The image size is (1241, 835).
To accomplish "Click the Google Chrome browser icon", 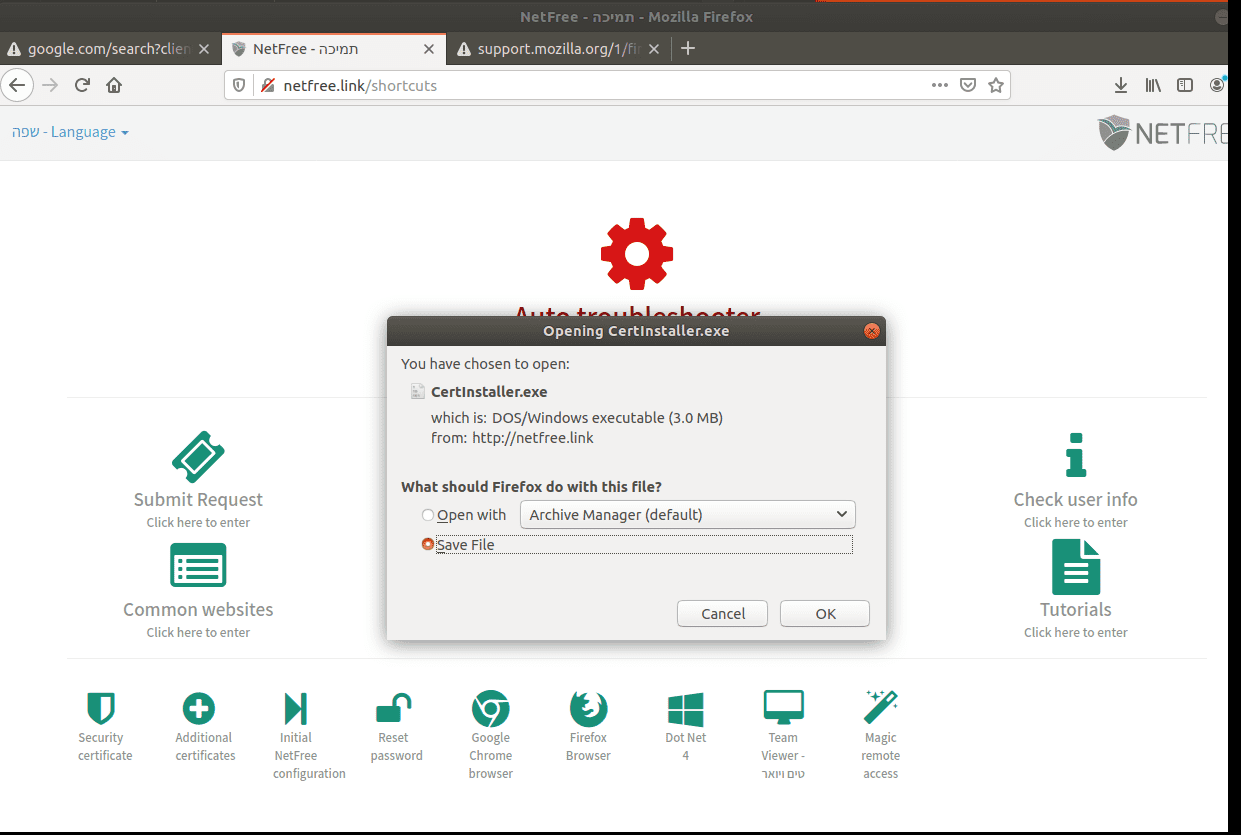I will tap(490, 708).
